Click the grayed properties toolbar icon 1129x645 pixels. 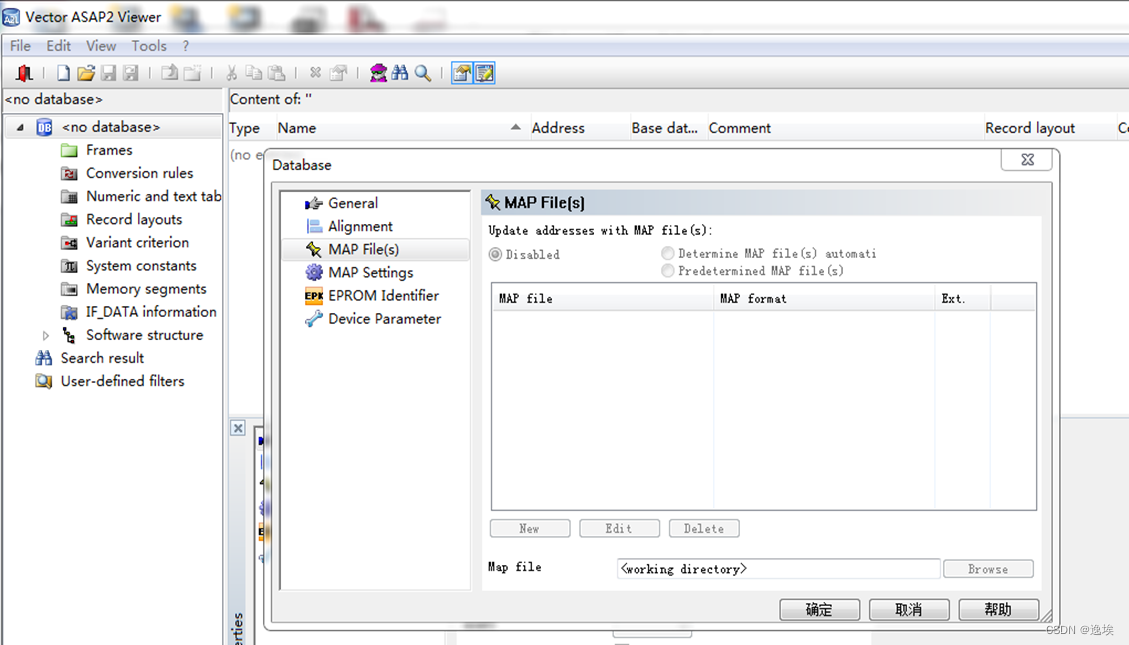(x=338, y=73)
